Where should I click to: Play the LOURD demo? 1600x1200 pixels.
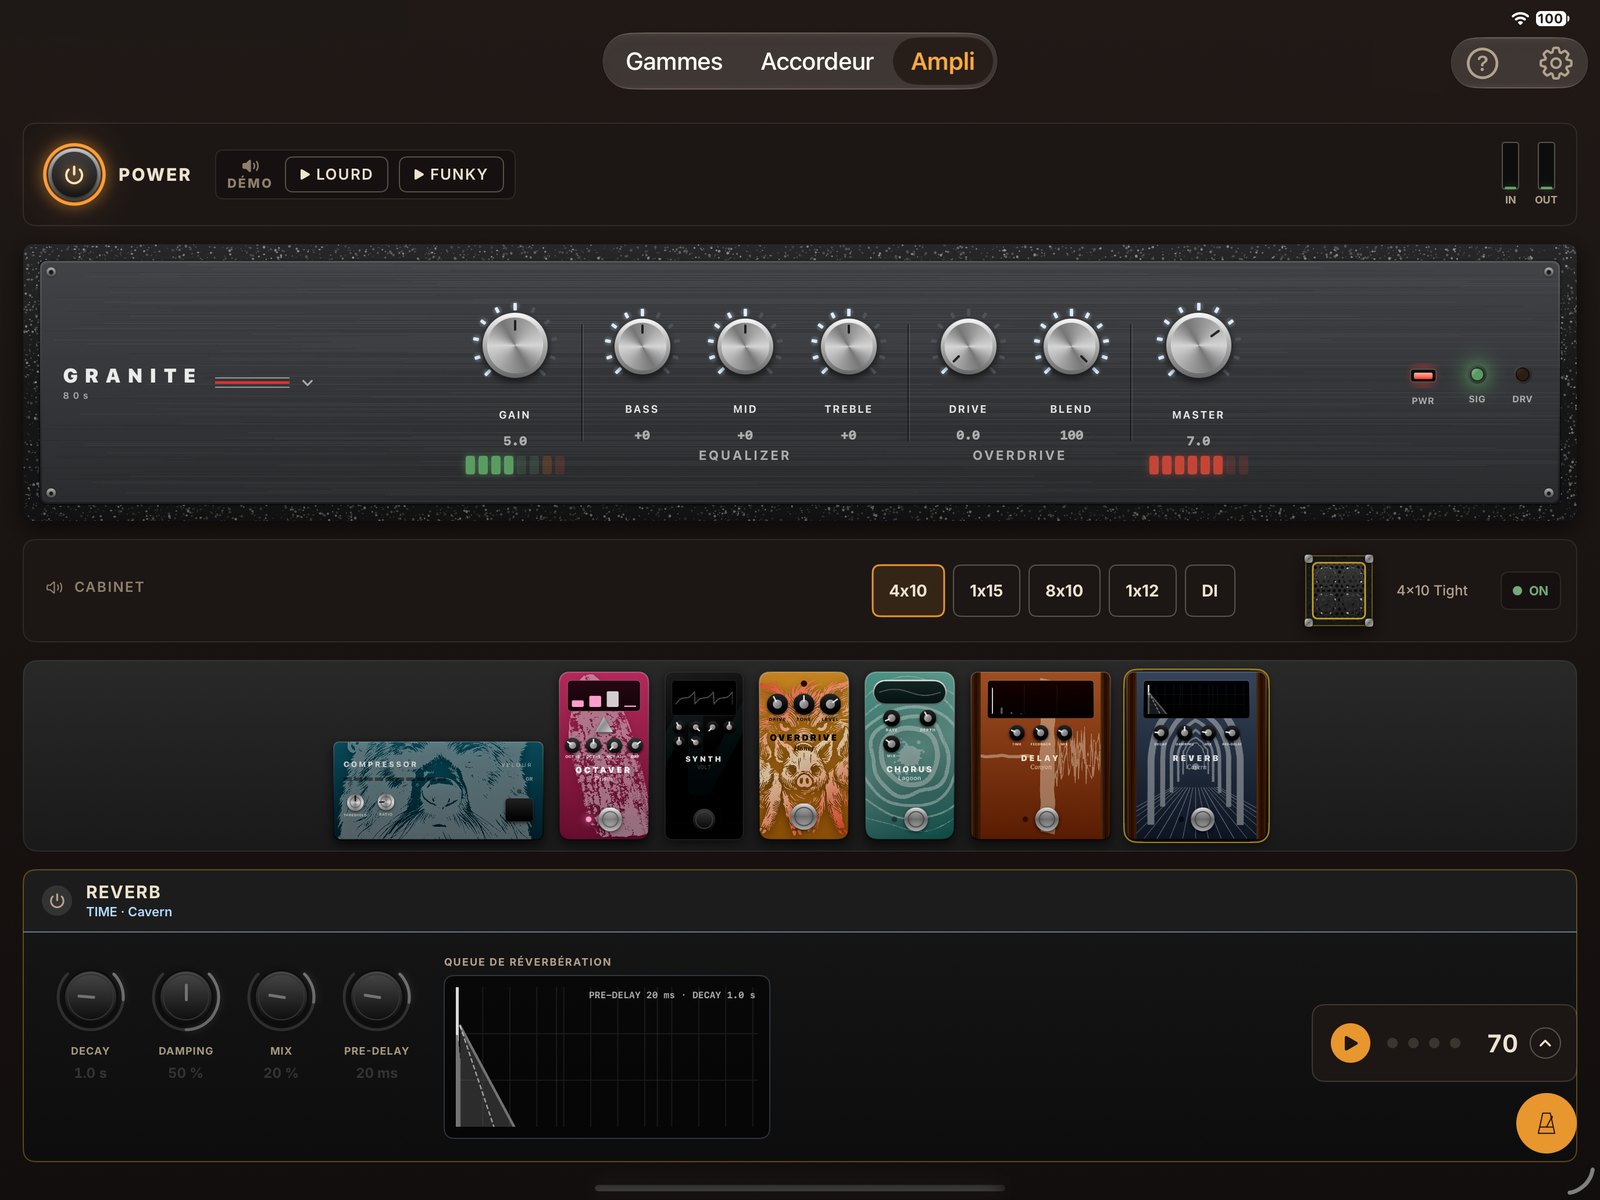point(336,174)
